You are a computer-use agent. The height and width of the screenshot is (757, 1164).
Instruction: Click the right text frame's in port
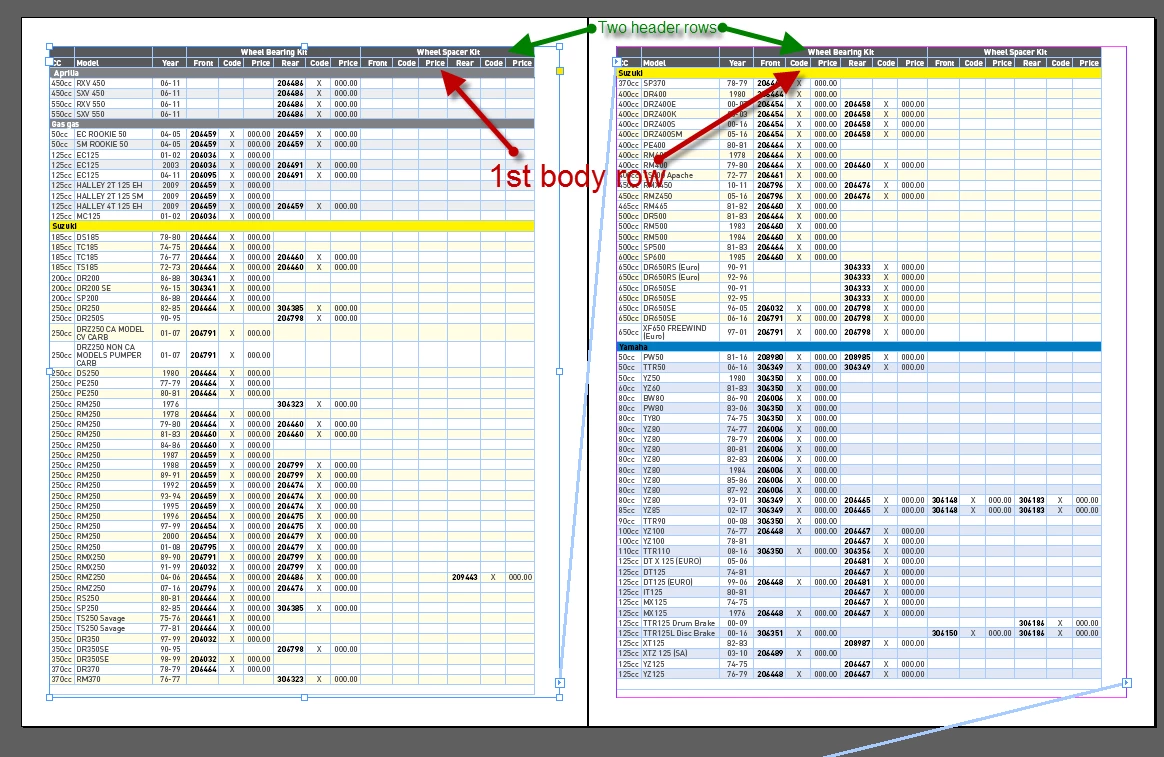click(x=617, y=62)
